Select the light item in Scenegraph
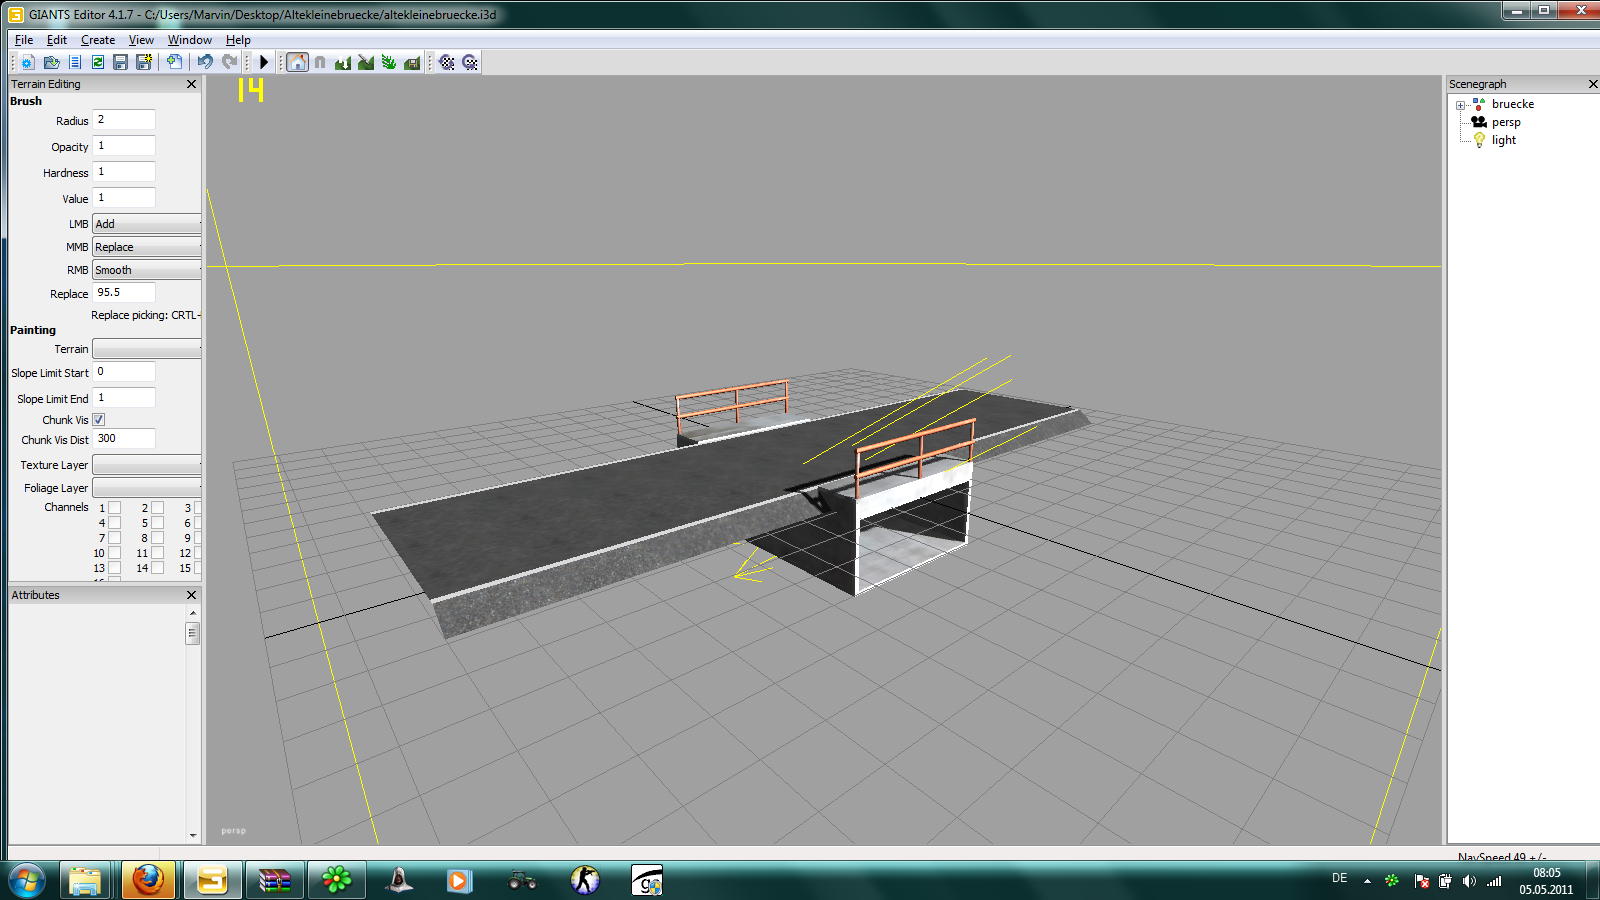Screen dimensions: 1600x900 point(1503,140)
